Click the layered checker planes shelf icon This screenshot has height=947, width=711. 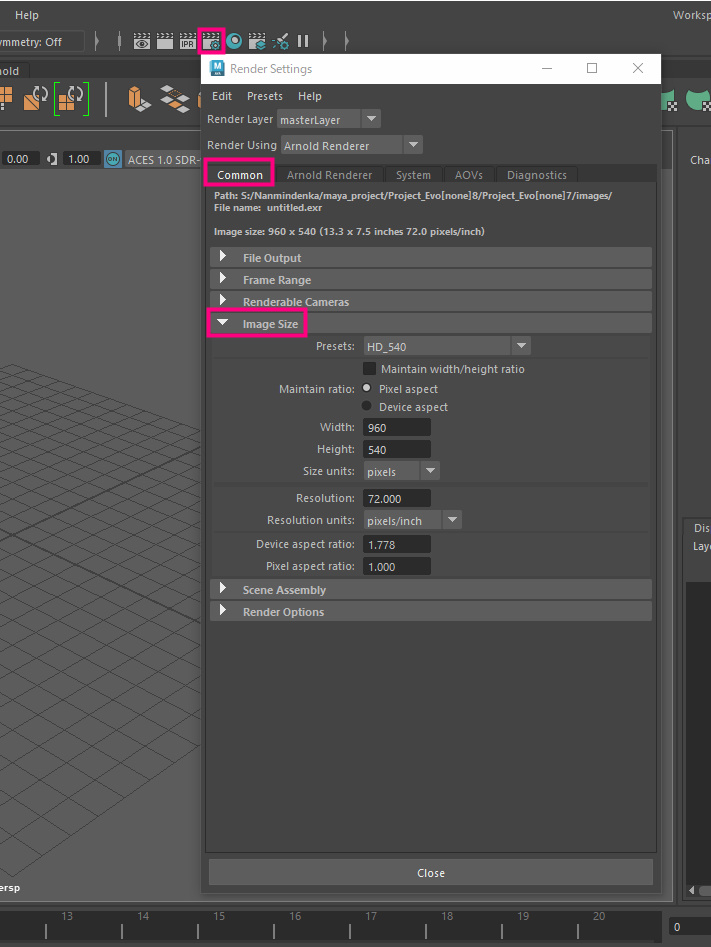tap(175, 98)
